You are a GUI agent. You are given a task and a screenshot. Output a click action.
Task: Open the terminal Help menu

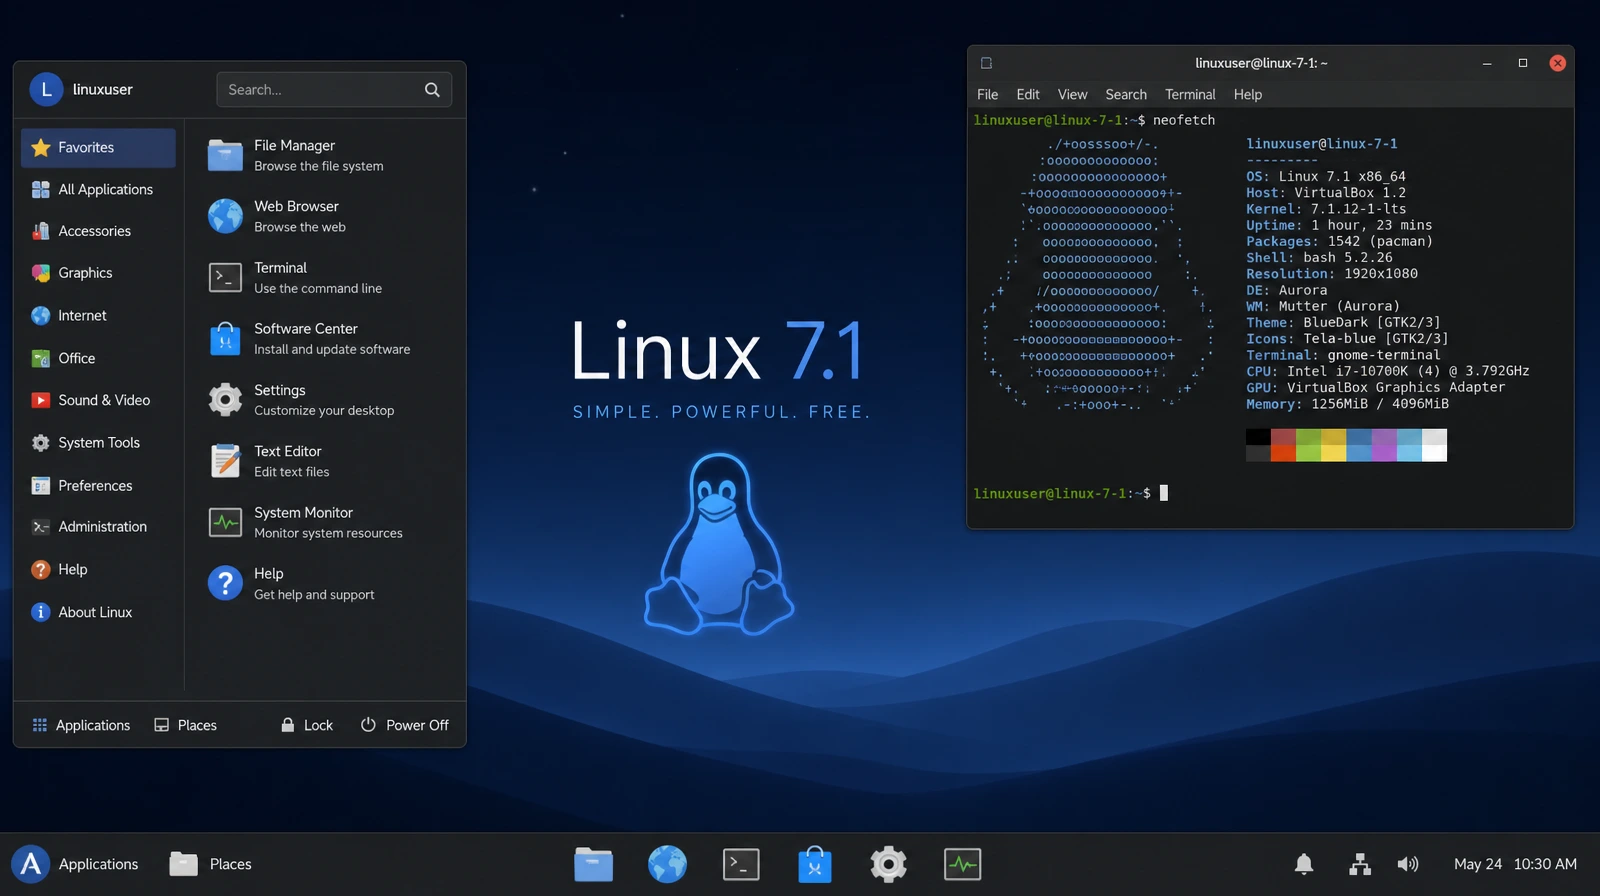(x=1248, y=94)
